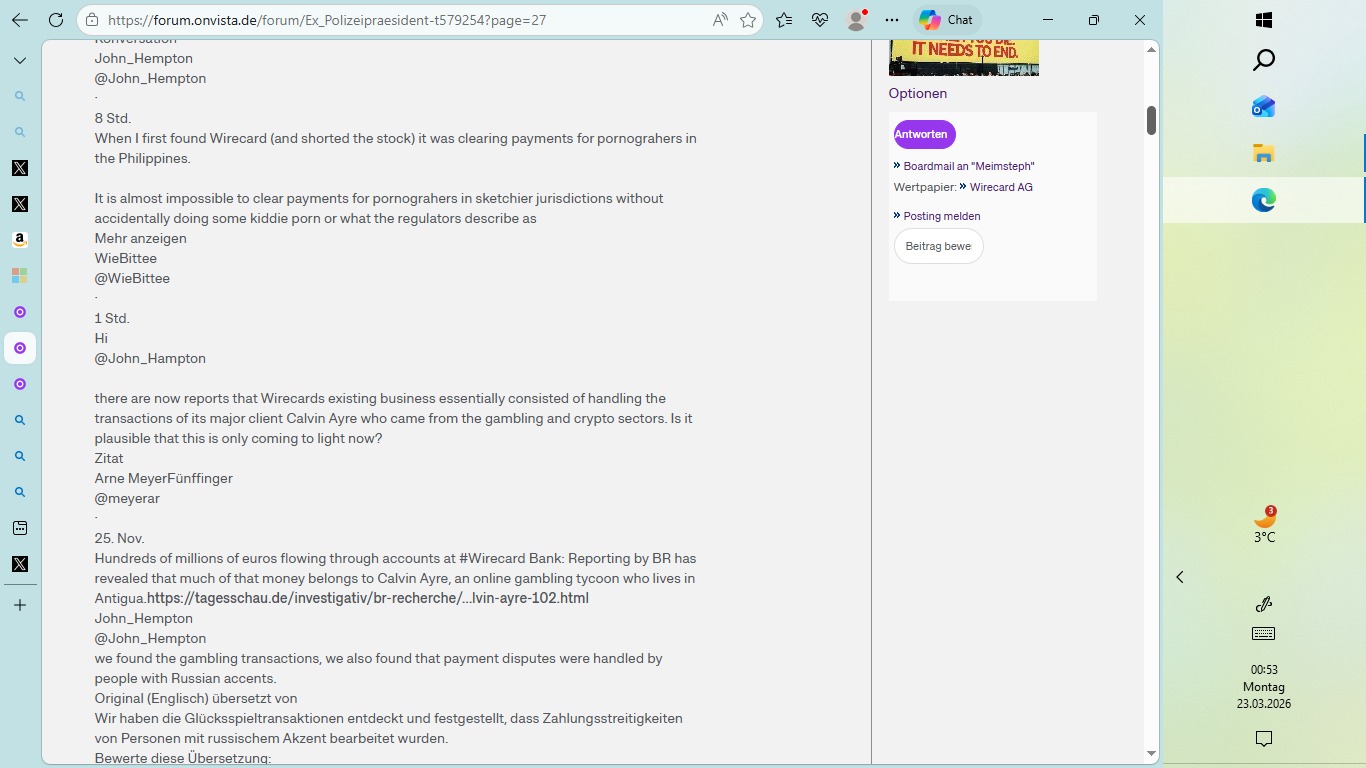Expand the vertical tab actions menu
This screenshot has width=1366, height=768.
click(x=20, y=60)
